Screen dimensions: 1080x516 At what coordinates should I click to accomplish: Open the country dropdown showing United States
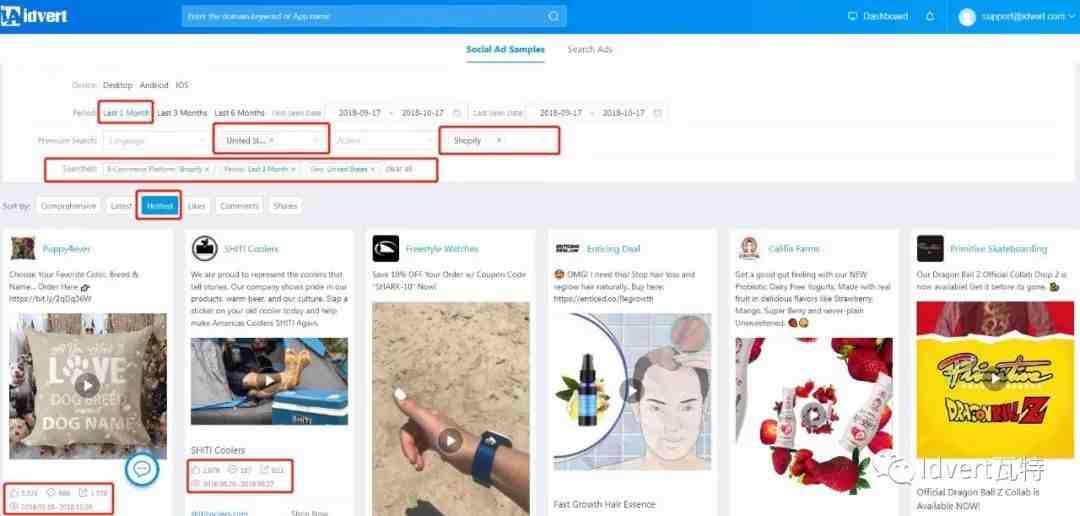tap(271, 141)
